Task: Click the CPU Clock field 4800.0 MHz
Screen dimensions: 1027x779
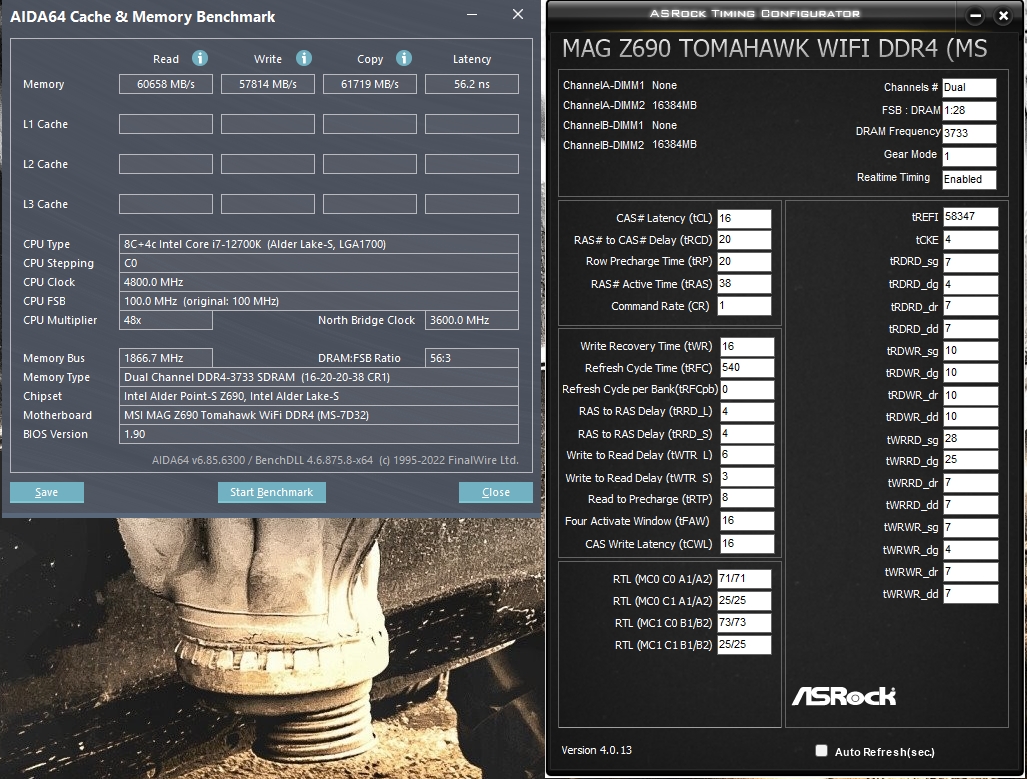Action: [319, 282]
